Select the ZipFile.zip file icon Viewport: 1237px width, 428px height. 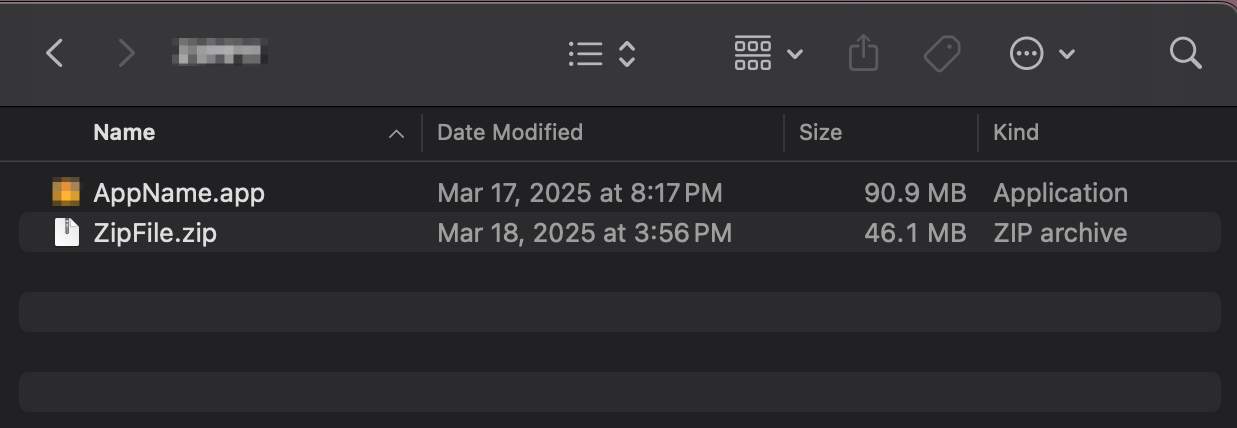coord(66,233)
